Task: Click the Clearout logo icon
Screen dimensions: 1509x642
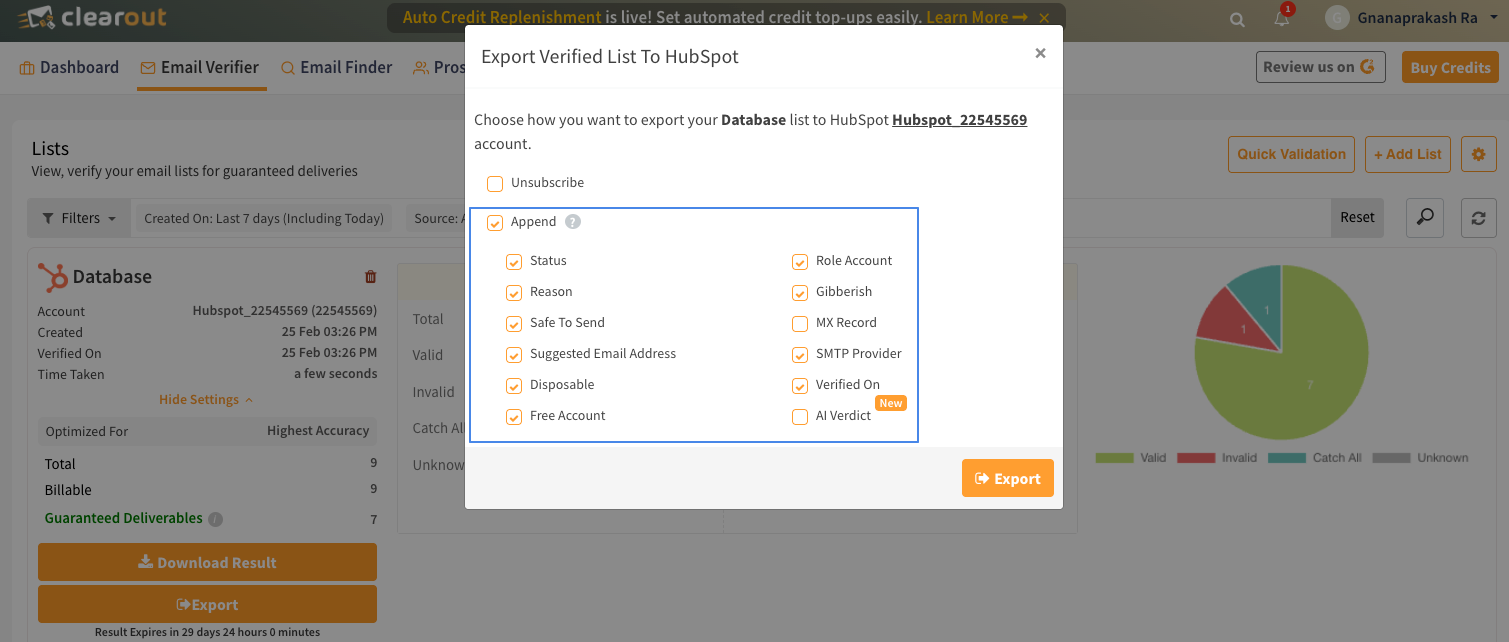Action: pyautogui.click(x=35, y=17)
